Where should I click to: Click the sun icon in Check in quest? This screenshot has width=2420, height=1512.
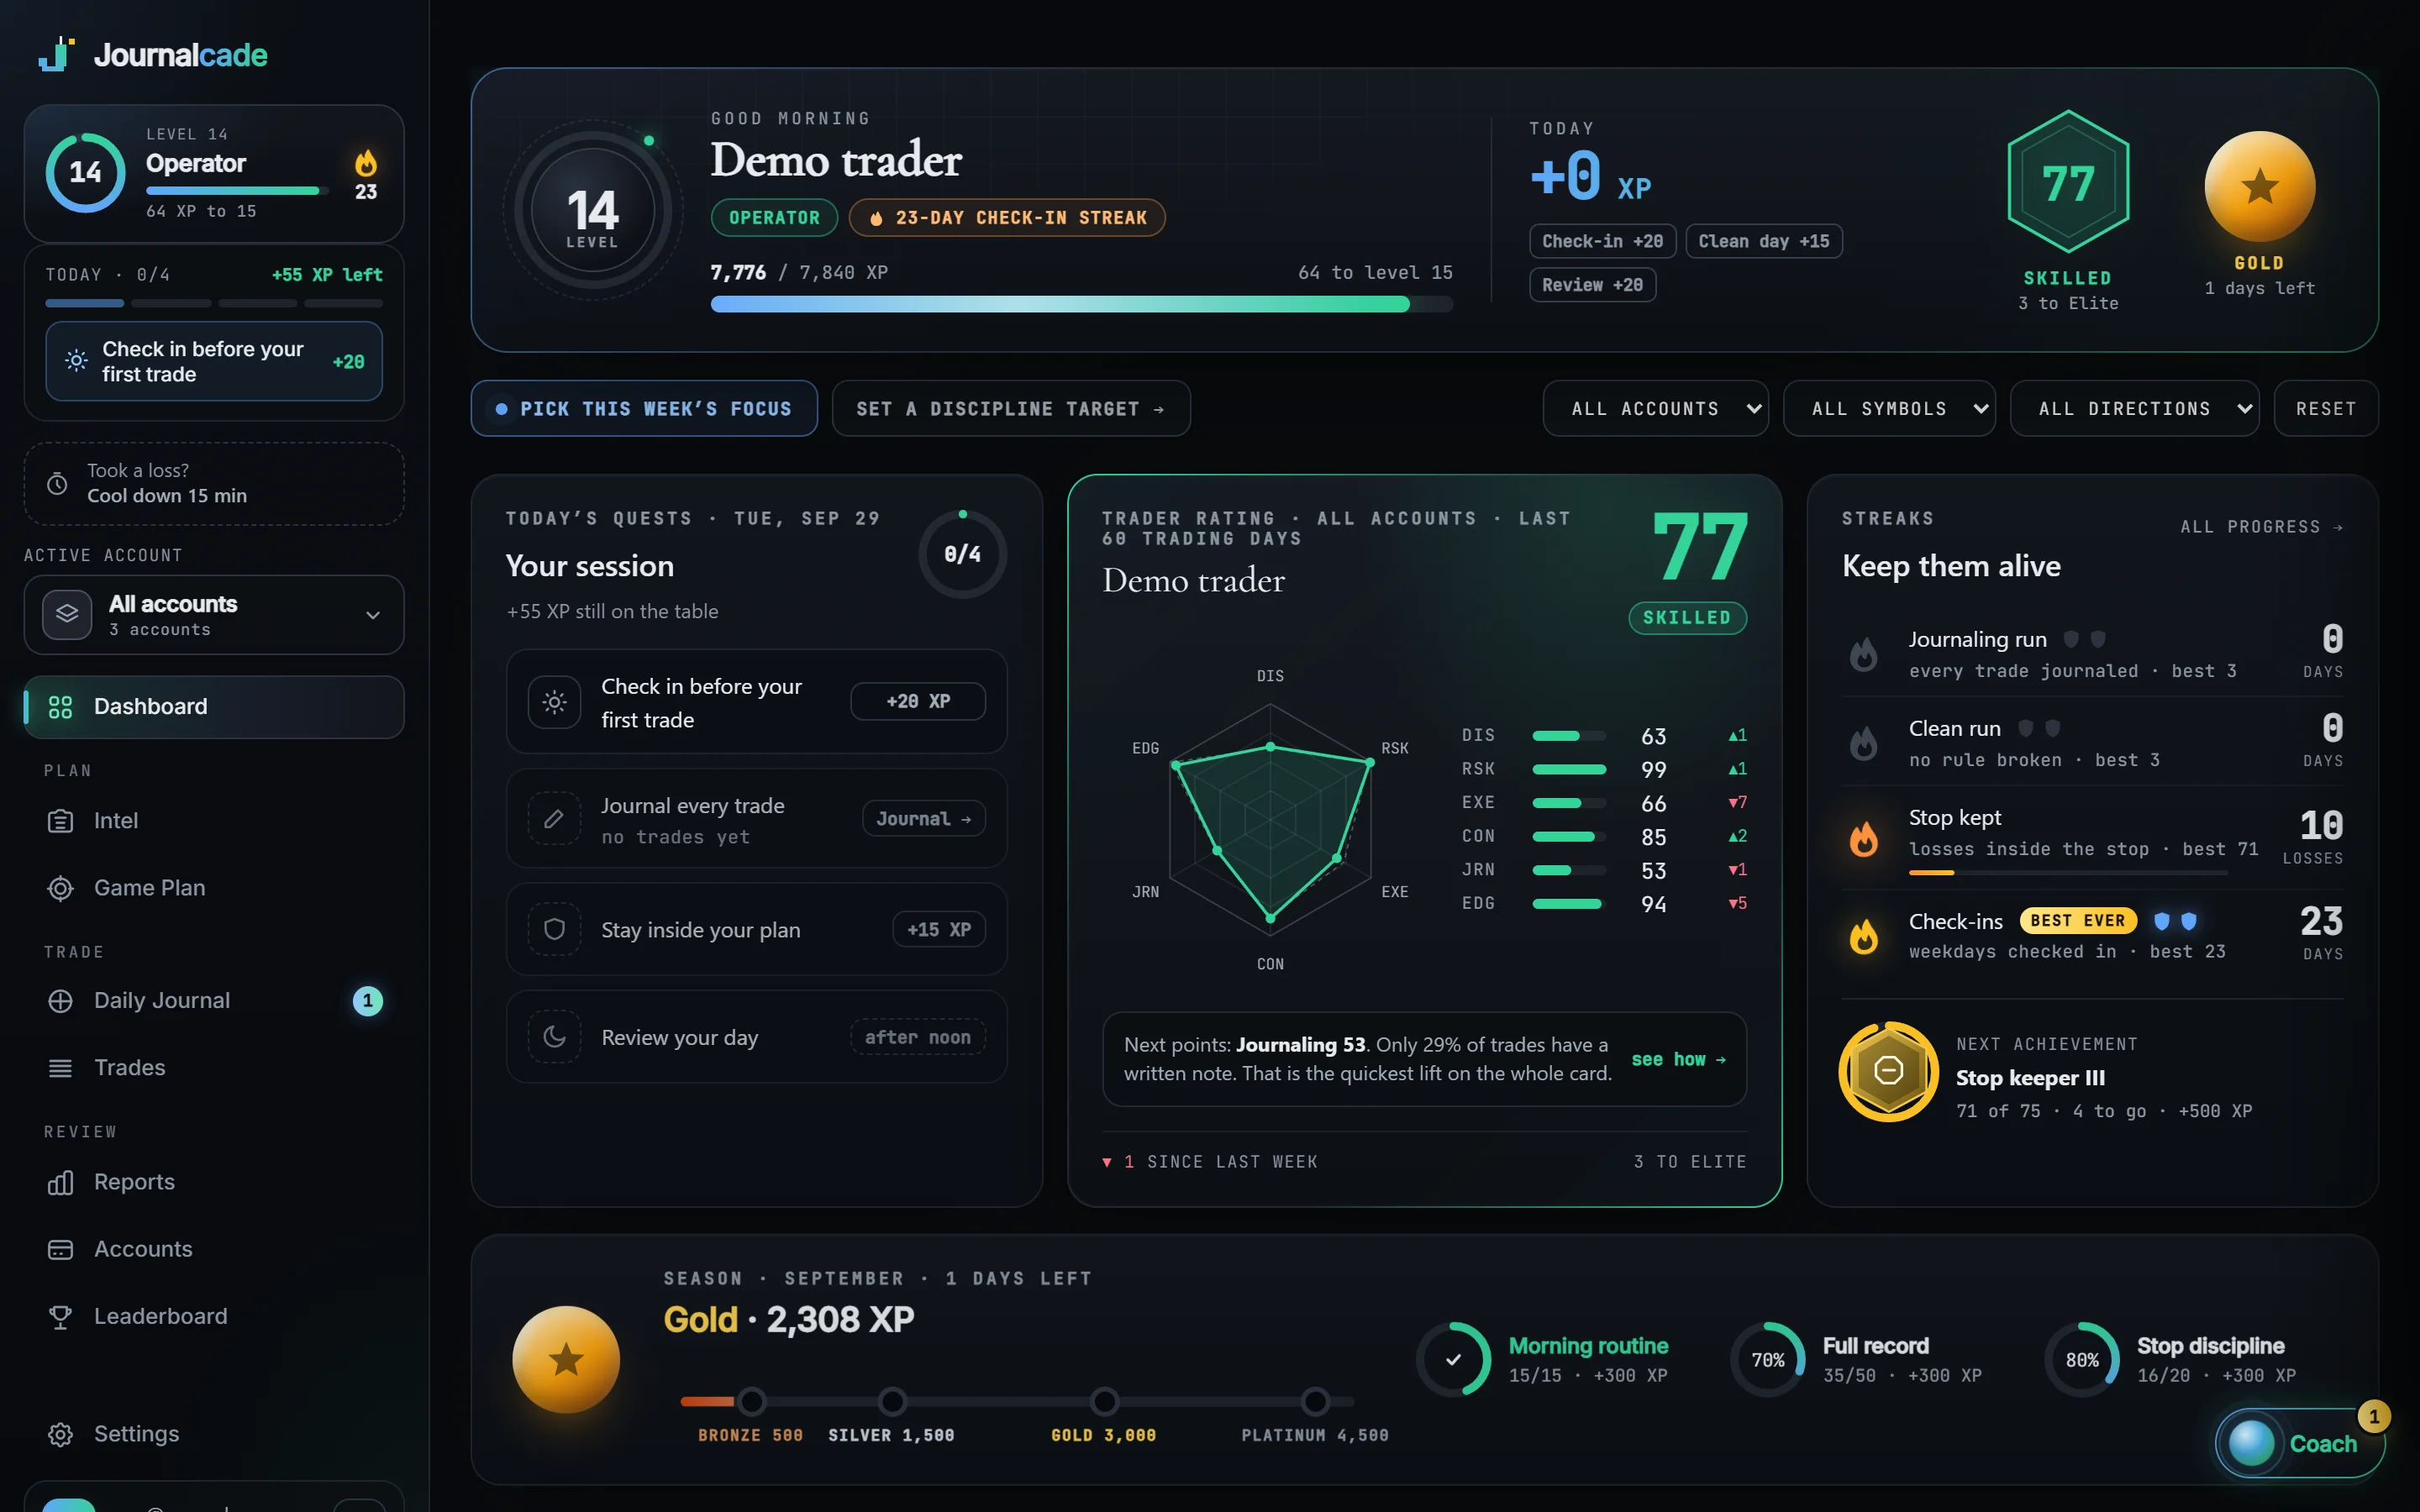coord(554,702)
